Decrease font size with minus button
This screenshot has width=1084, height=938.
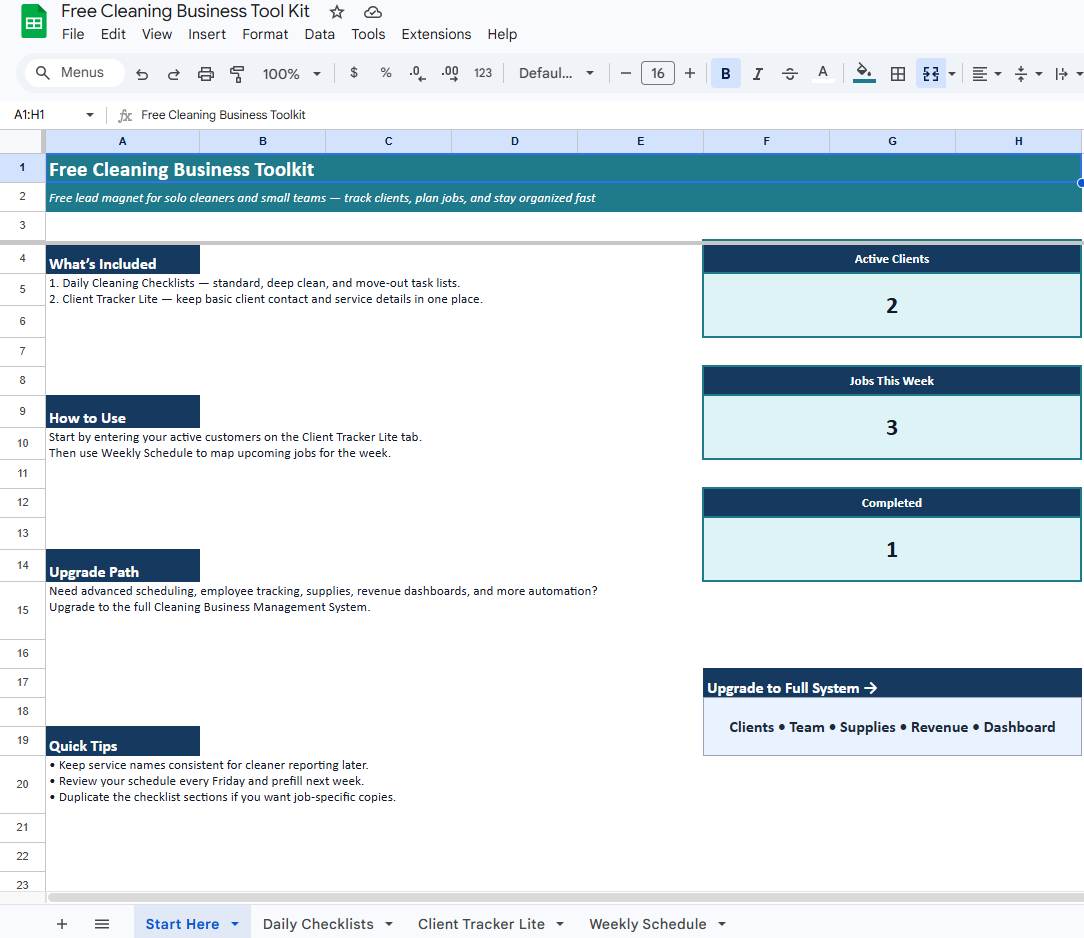pyautogui.click(x=626, y=73)
